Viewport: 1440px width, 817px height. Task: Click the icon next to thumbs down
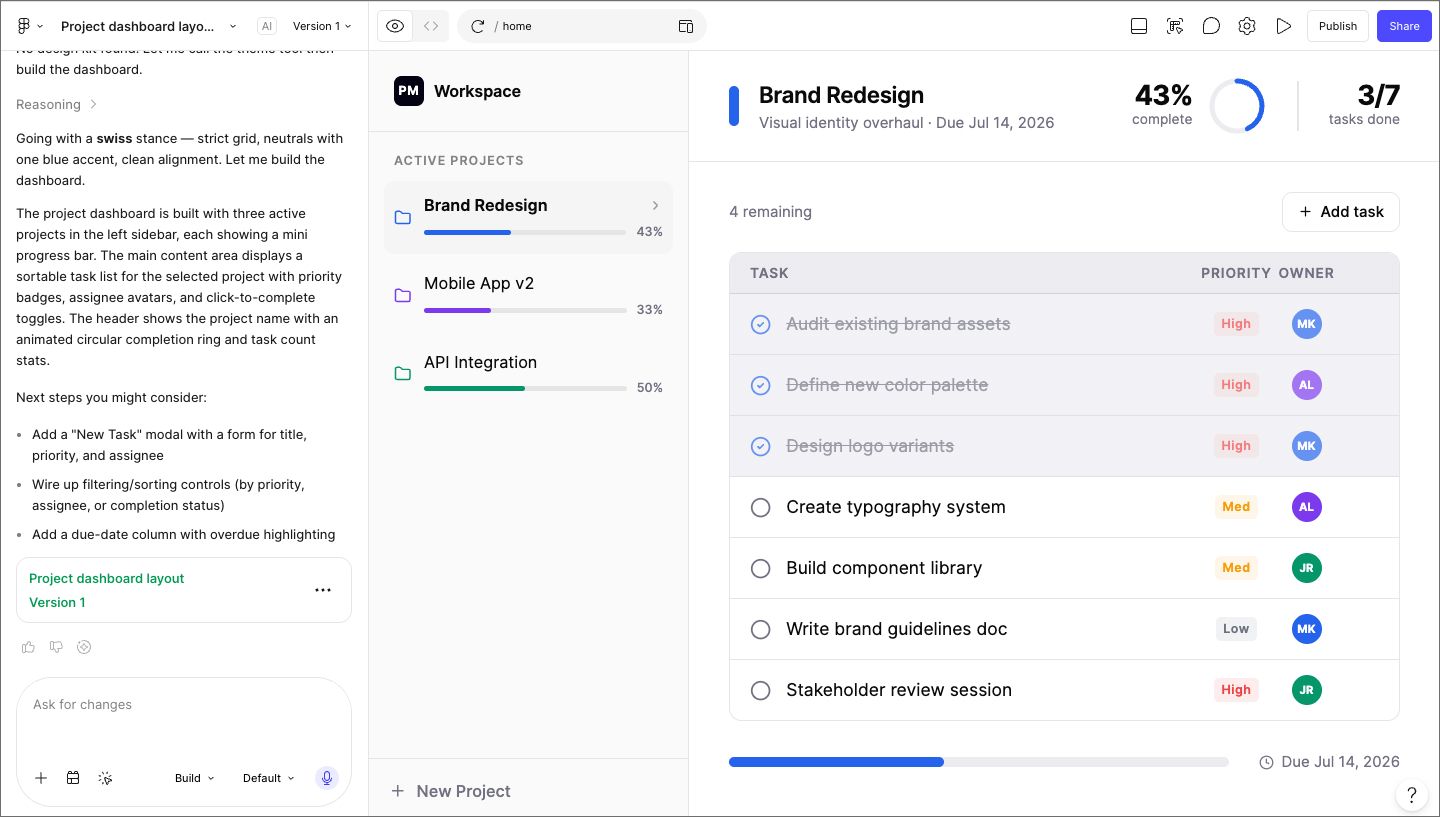tap(84, 647)
